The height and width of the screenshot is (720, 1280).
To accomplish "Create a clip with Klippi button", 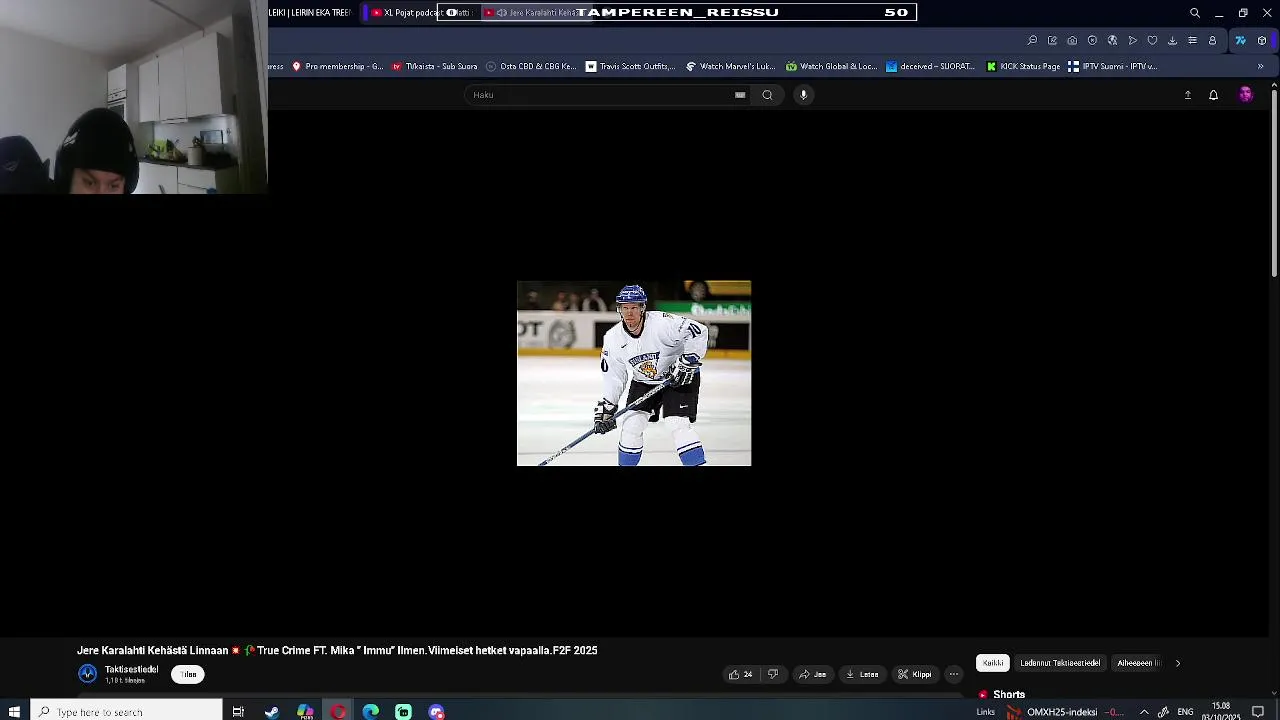I will pos(914,674).
